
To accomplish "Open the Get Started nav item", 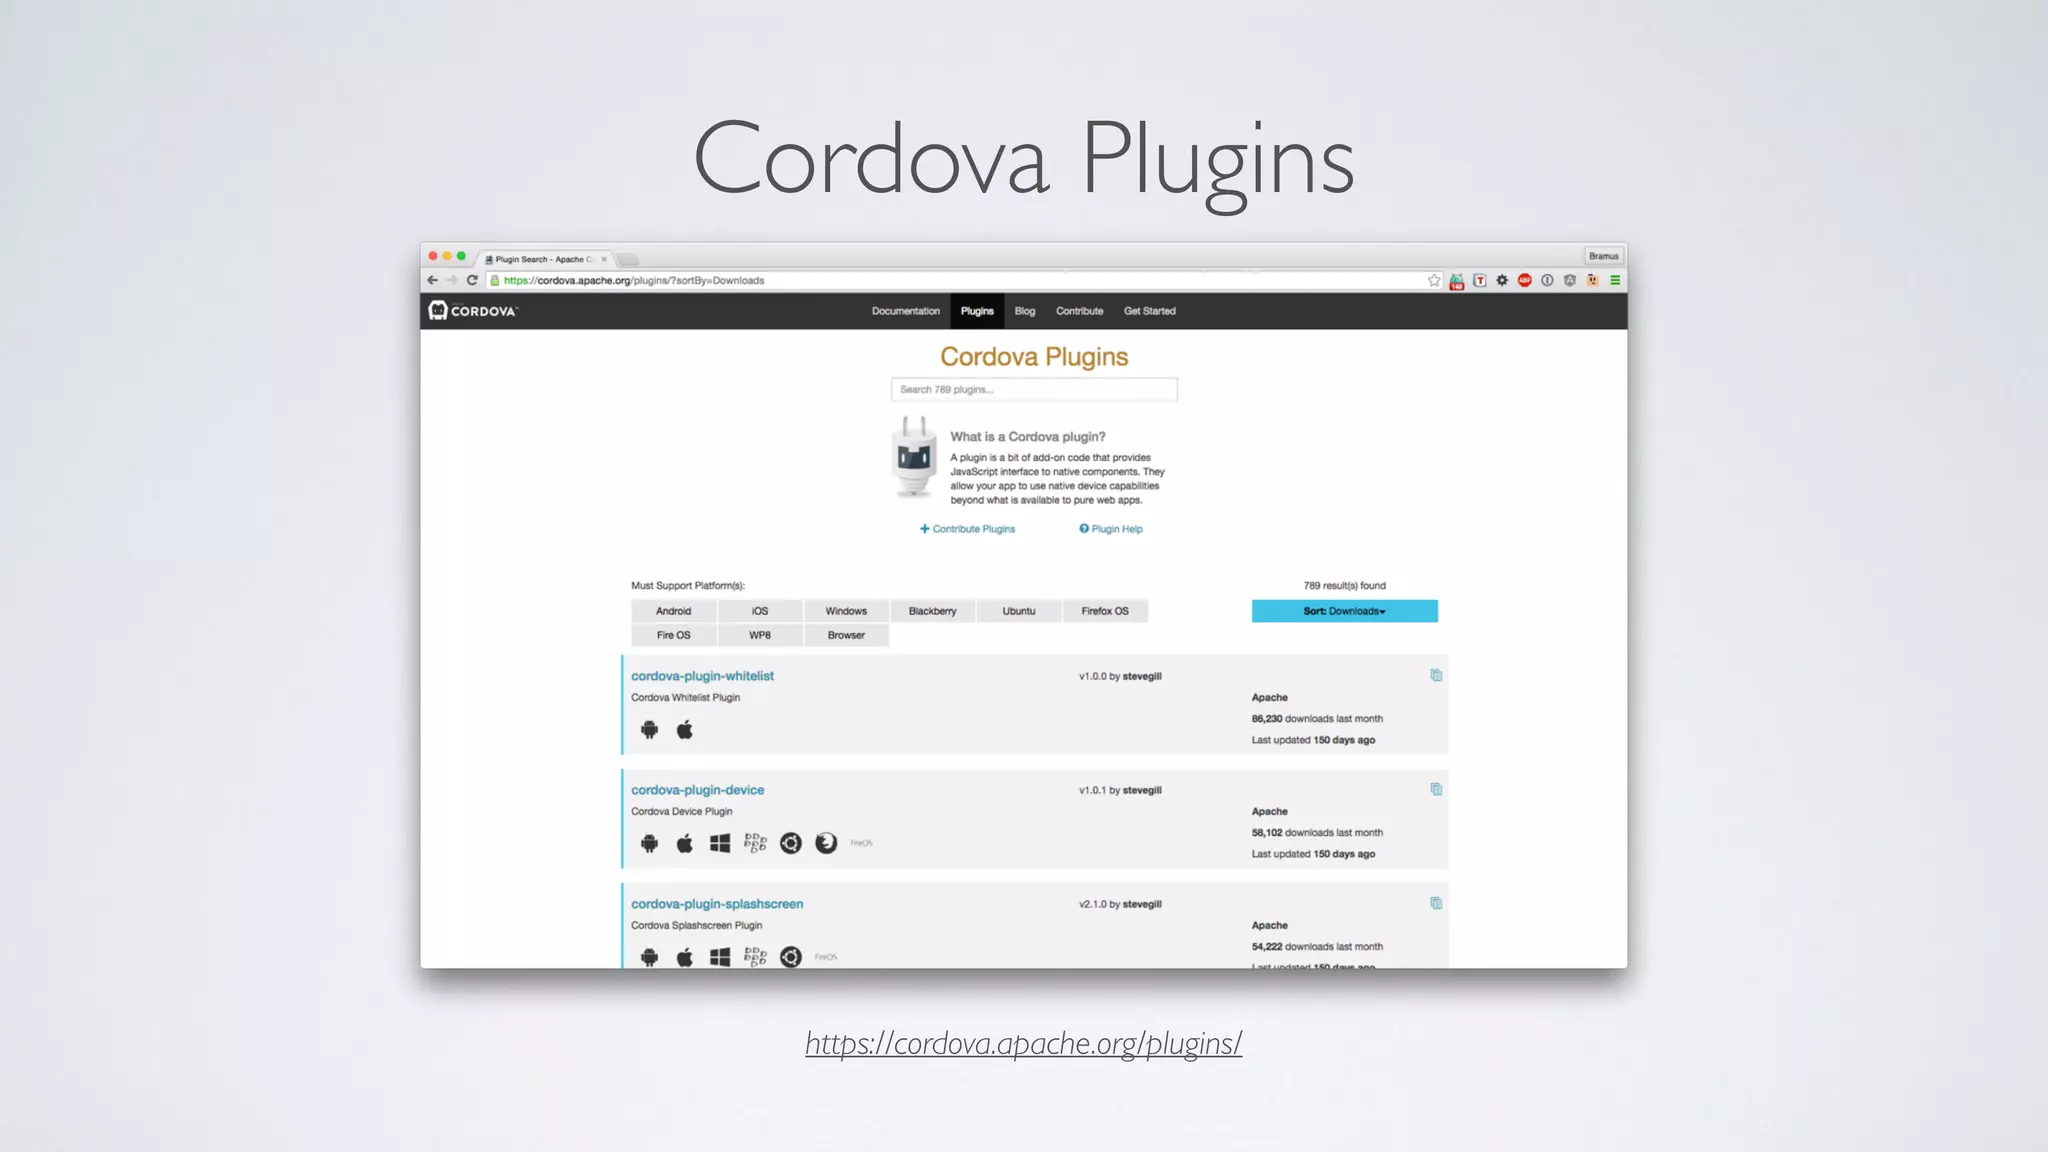I will 1150,311.
